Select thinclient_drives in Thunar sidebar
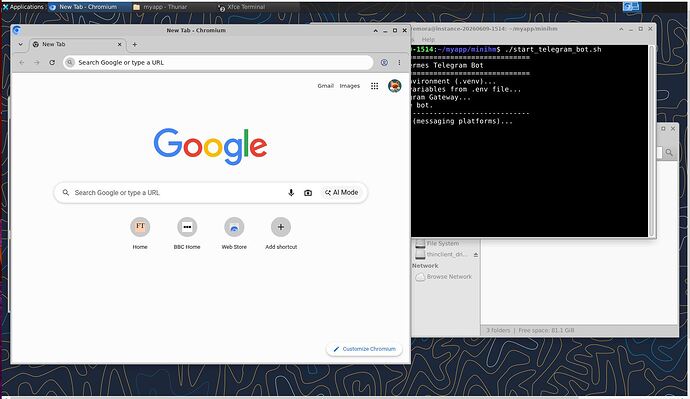The image size is (690, 399). [446, 254]
